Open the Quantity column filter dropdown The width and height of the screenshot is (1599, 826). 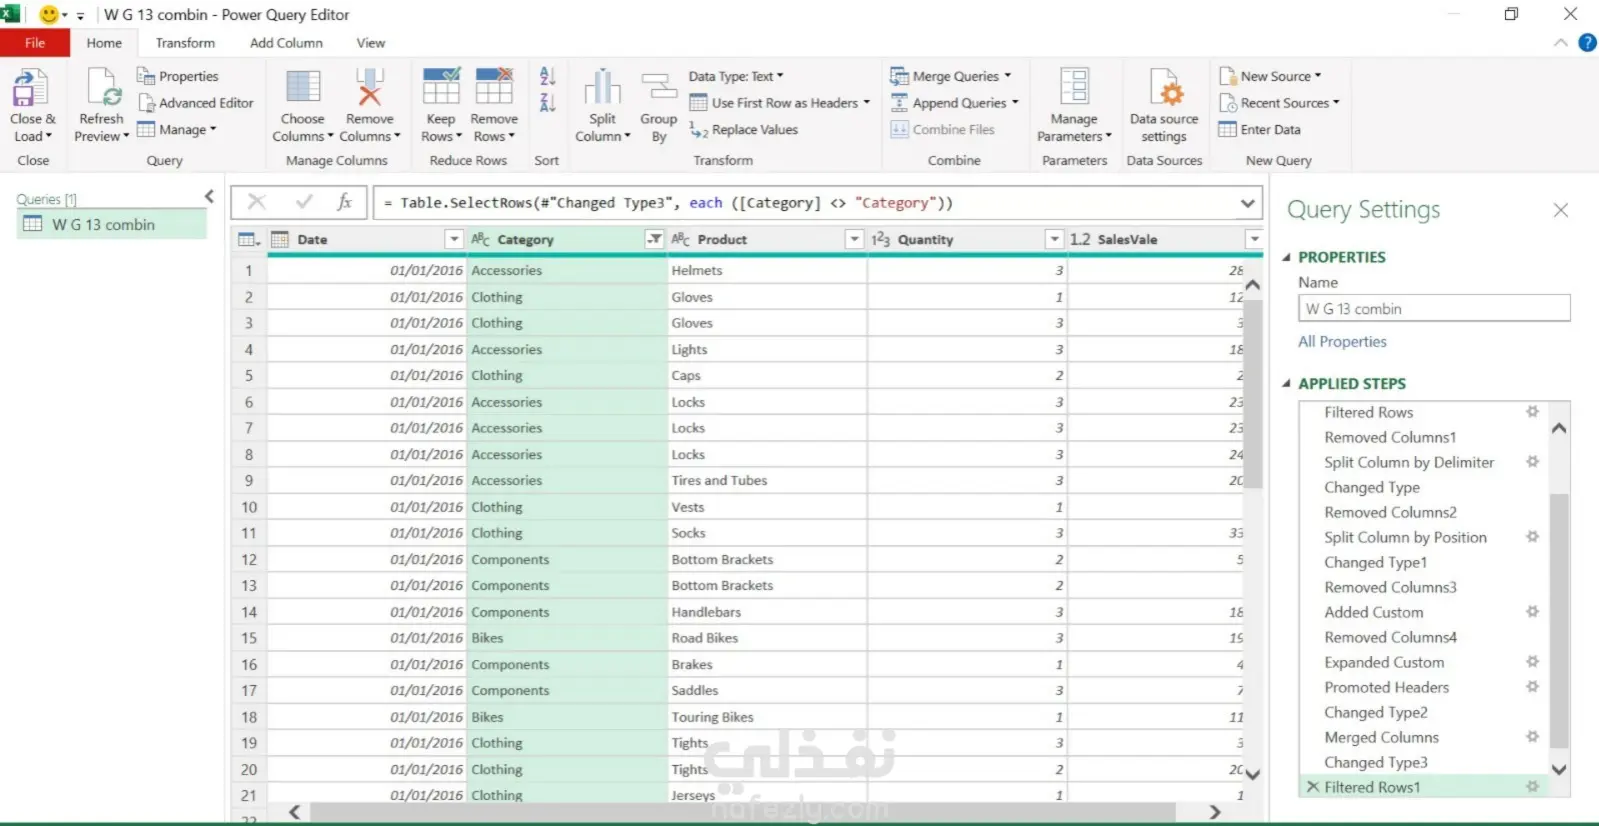[x=1054, y=240]
